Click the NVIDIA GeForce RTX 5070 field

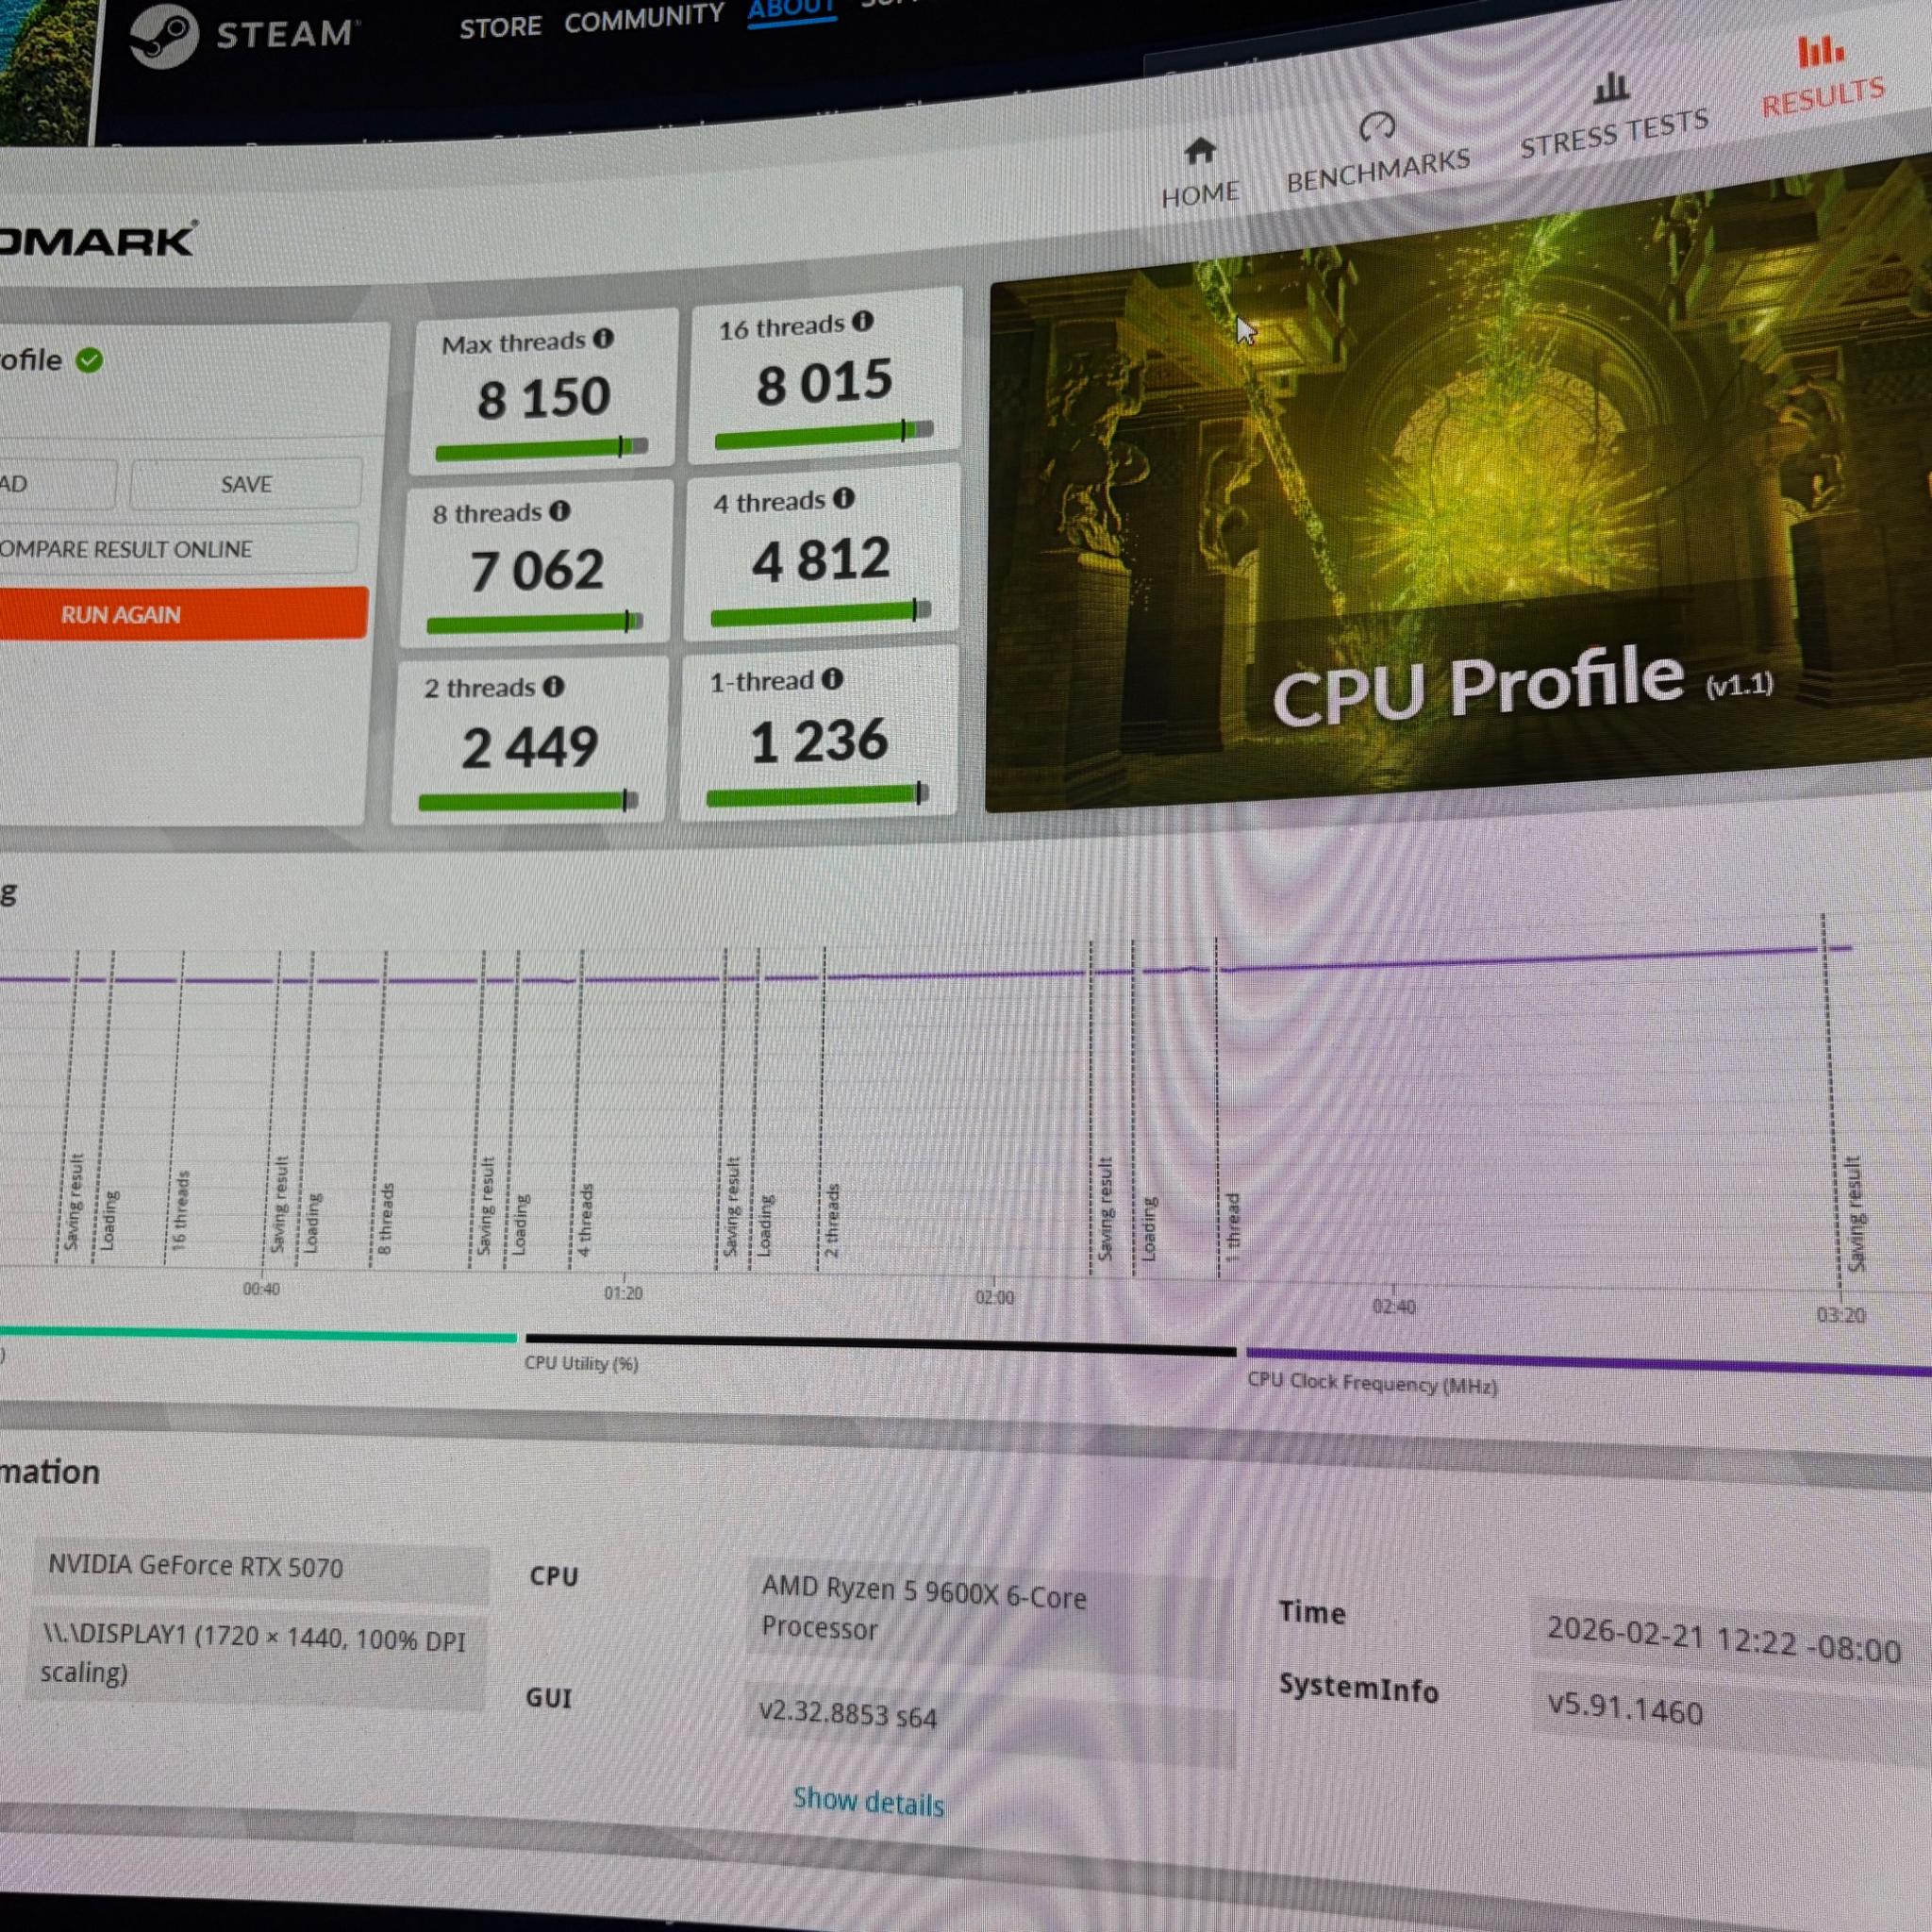(262, 1569)
